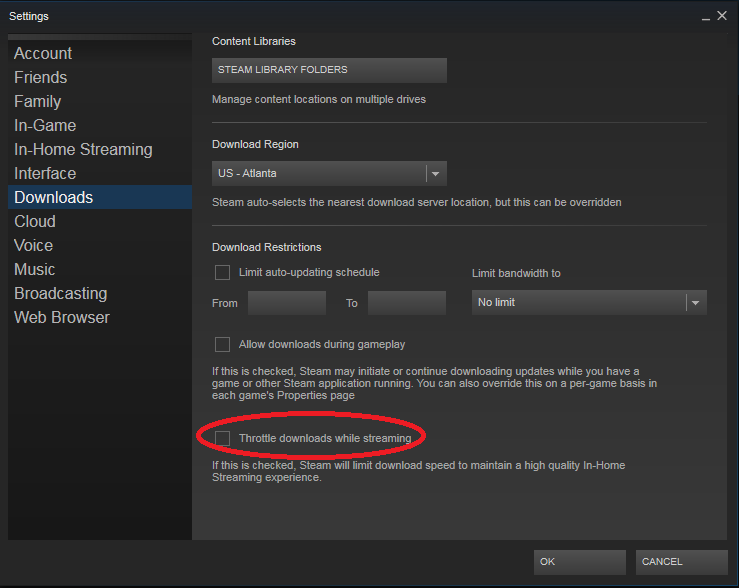Click the Download Region arrow icon
Screen dimensions: 739x588
[x=435, y=174]
